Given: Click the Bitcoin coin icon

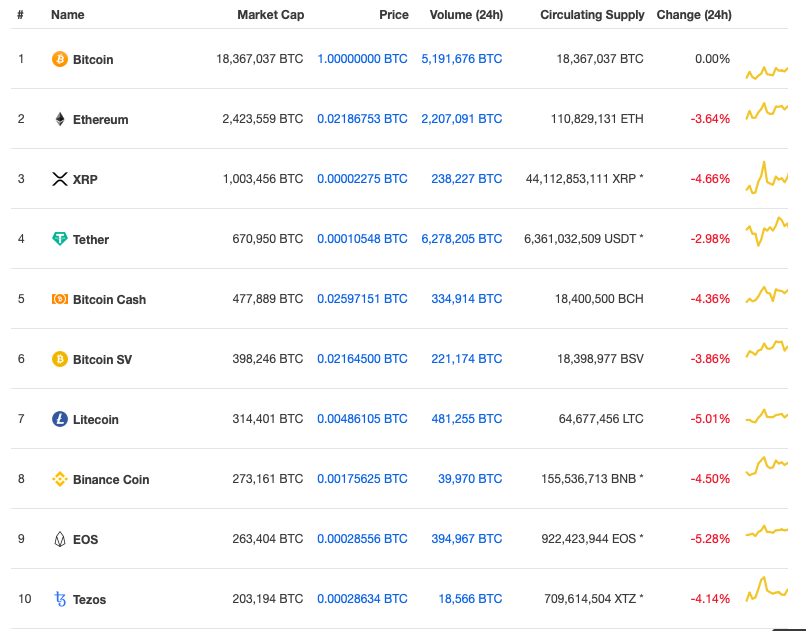Looking at the screenshot, I should tap(59, 59).
